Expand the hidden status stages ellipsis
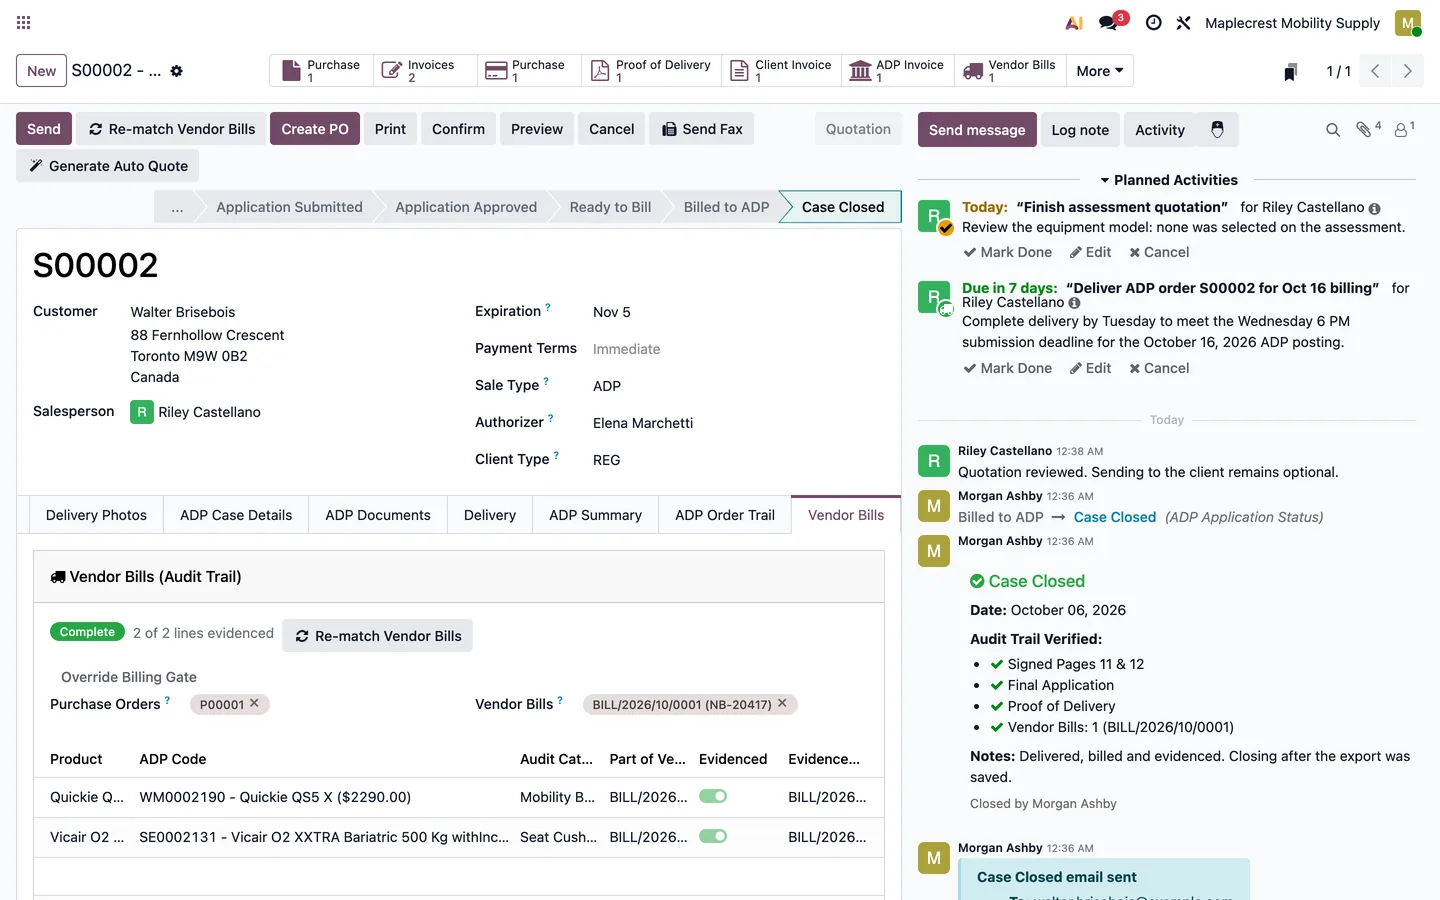 [177, 207]
